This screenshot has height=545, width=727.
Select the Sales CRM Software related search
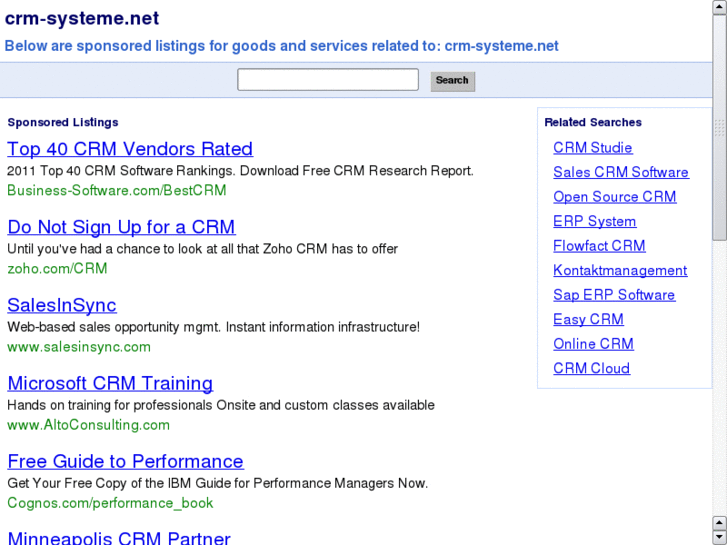pos(620,172)
